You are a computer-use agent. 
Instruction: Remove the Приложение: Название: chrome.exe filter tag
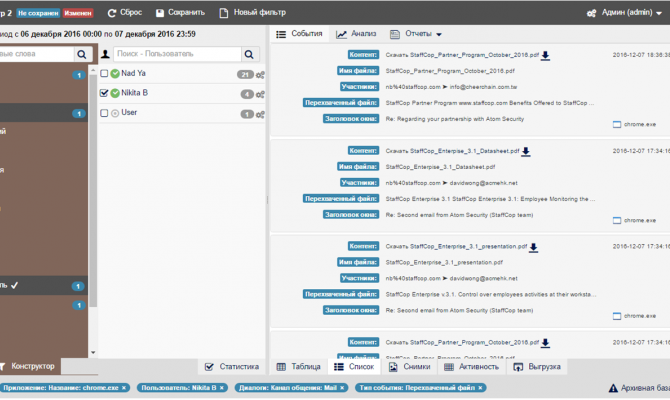click(124, 388)
